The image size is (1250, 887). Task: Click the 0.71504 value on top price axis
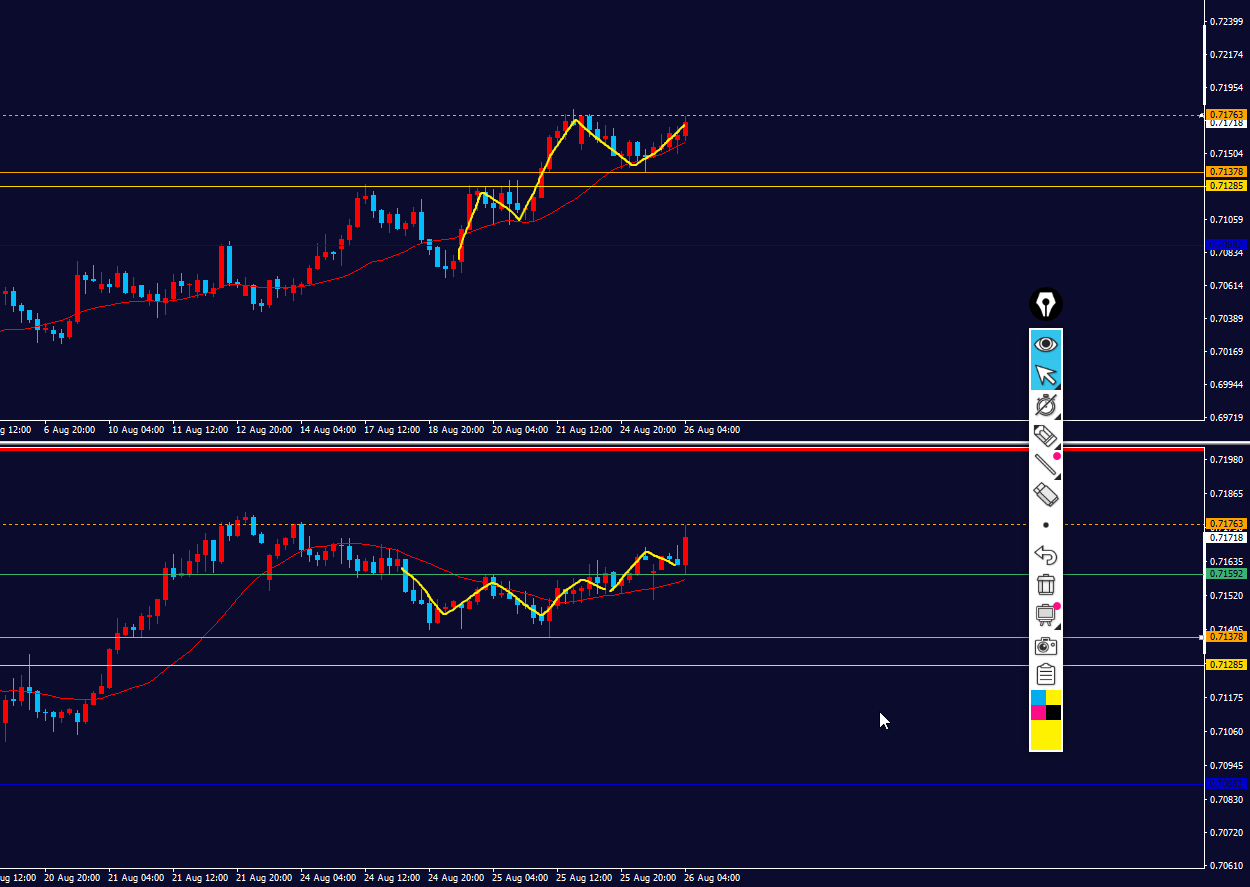1226,154
